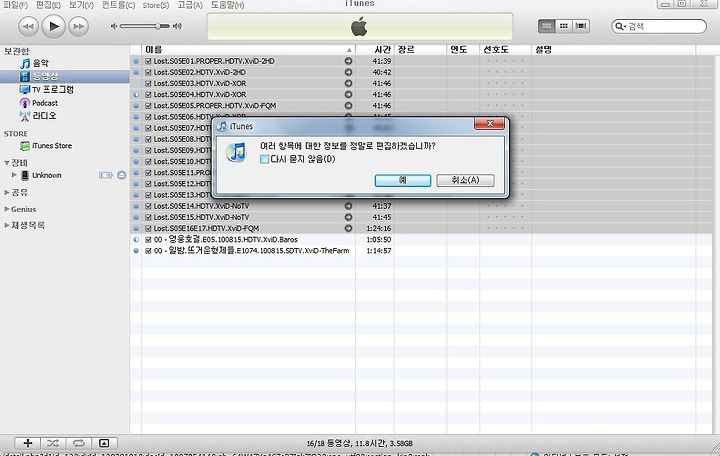Uncheck Lost.S05E02.HDTV.XviD-2HD checkbox
The width and height of the screenshot is (720, 456).
coord(148,72)
